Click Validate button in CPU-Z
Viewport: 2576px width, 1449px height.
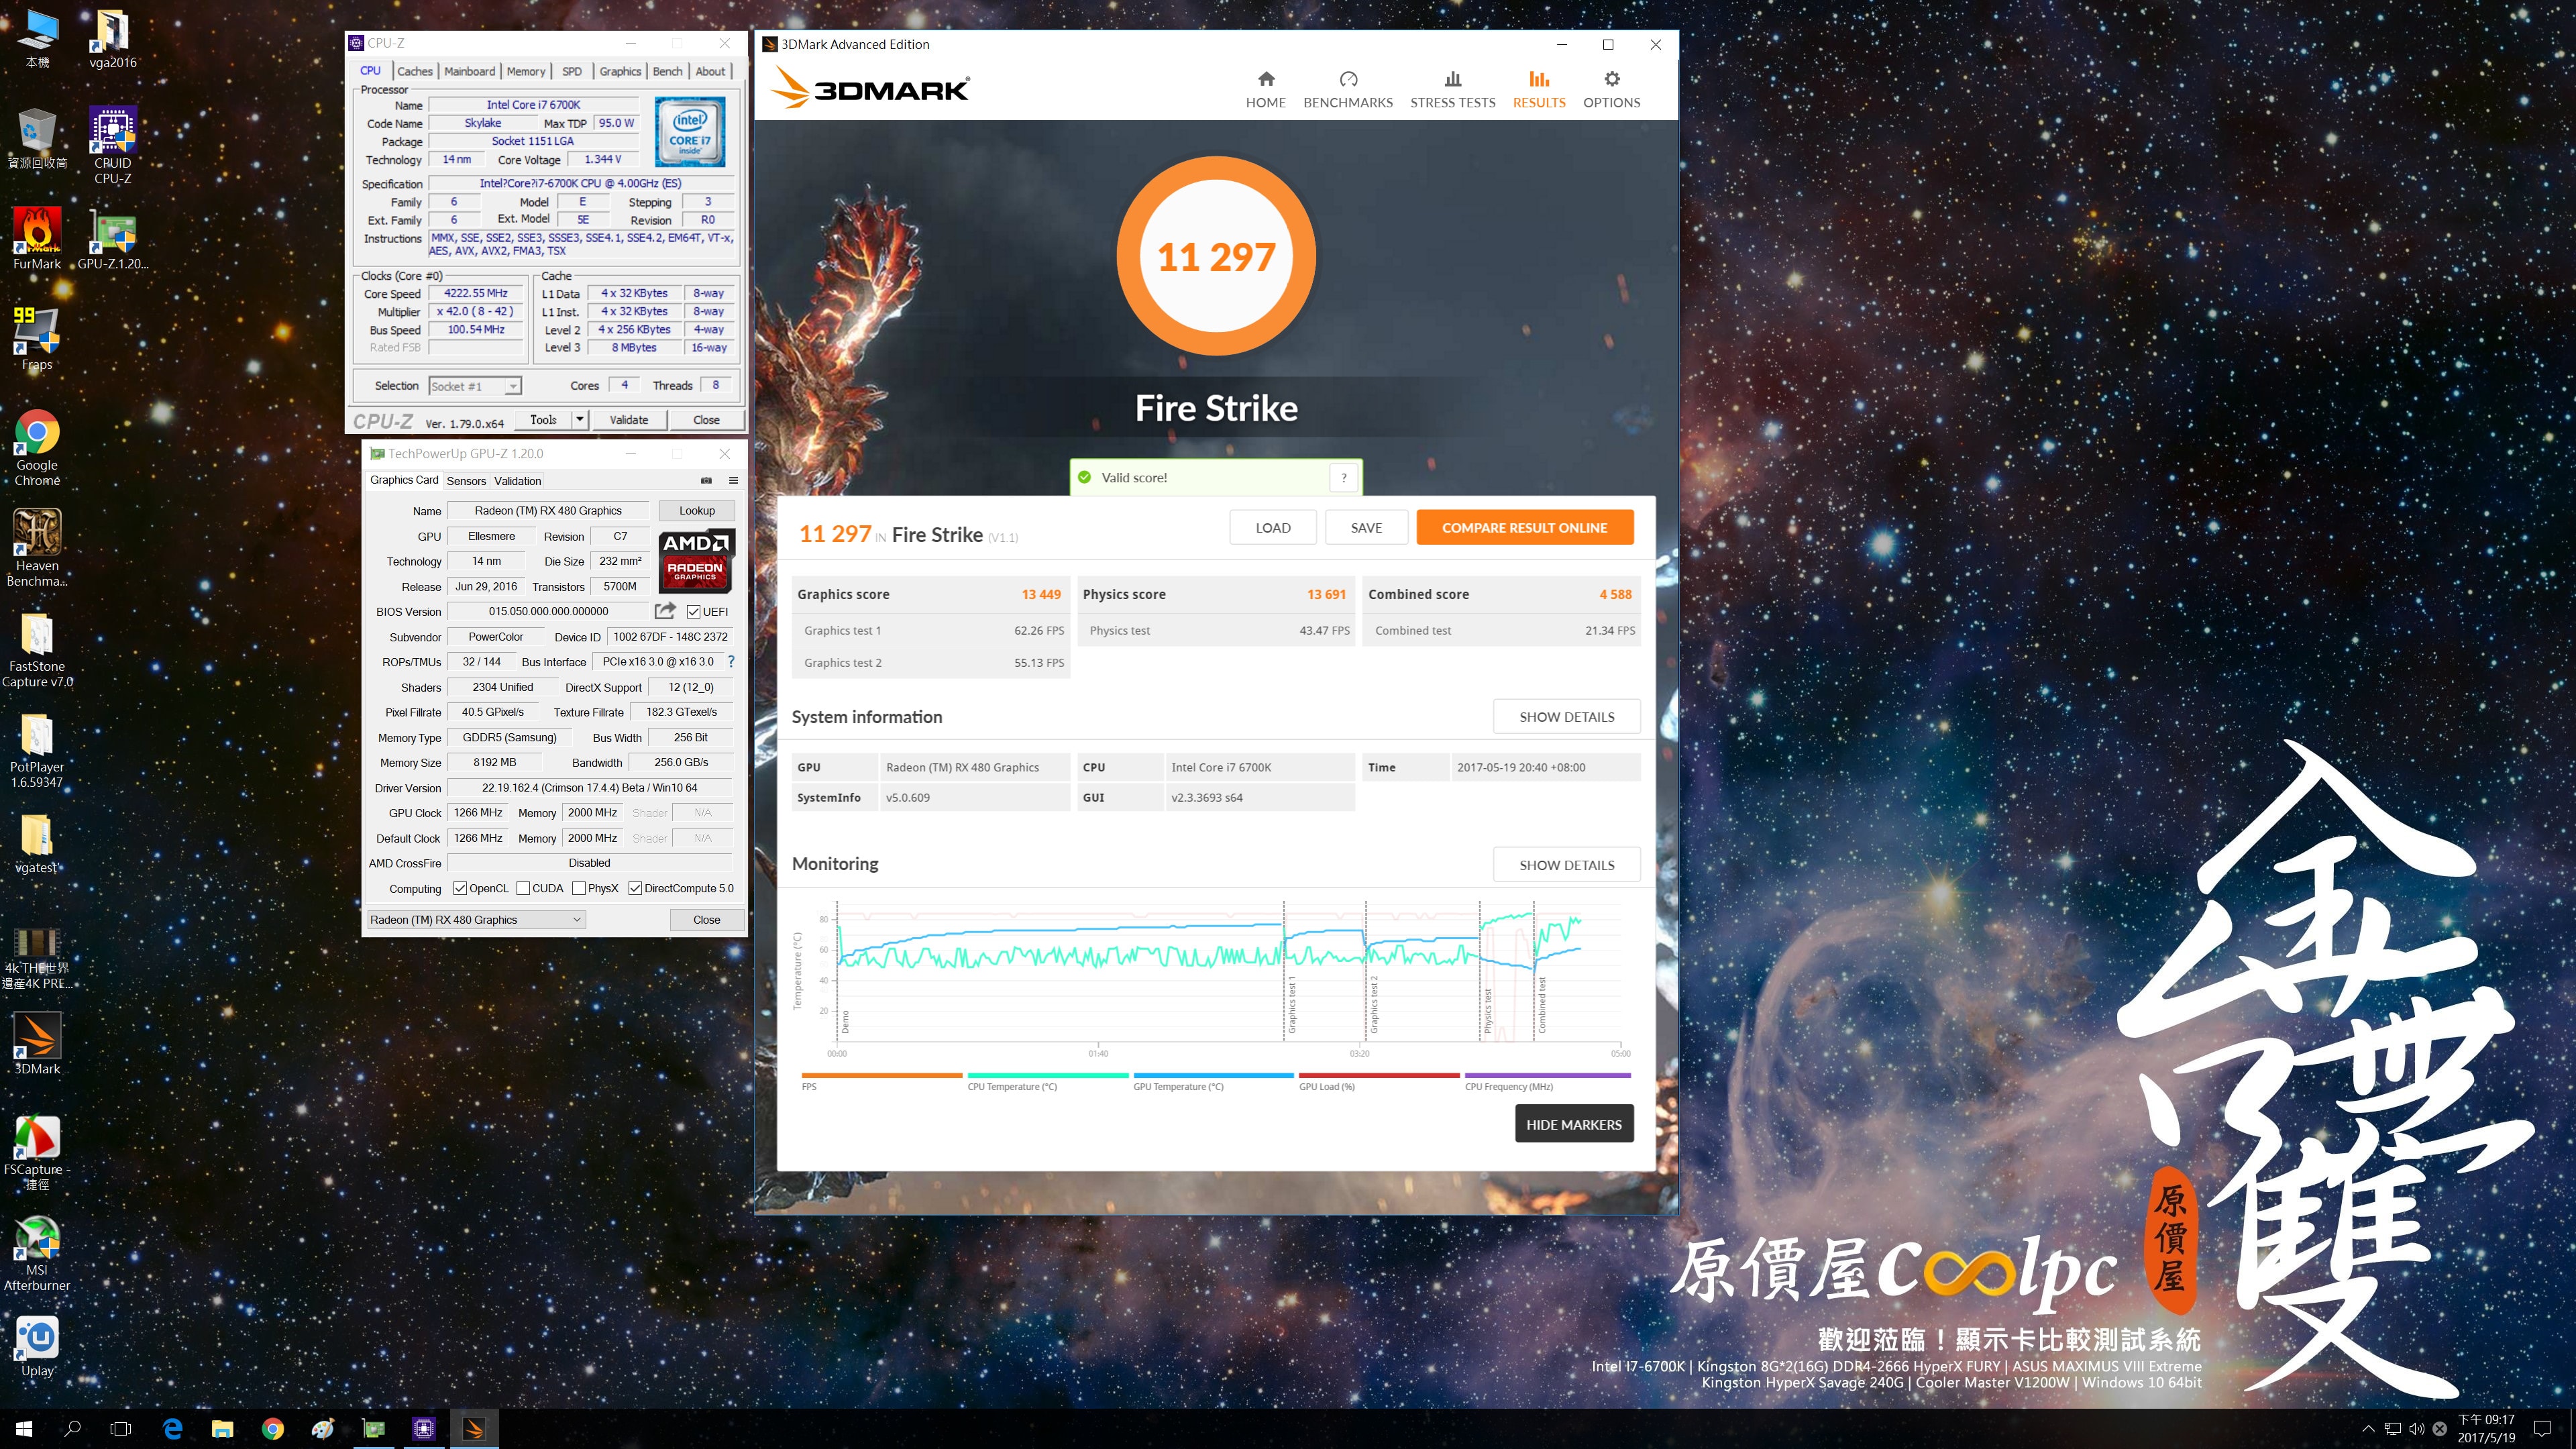coord(629,420)
